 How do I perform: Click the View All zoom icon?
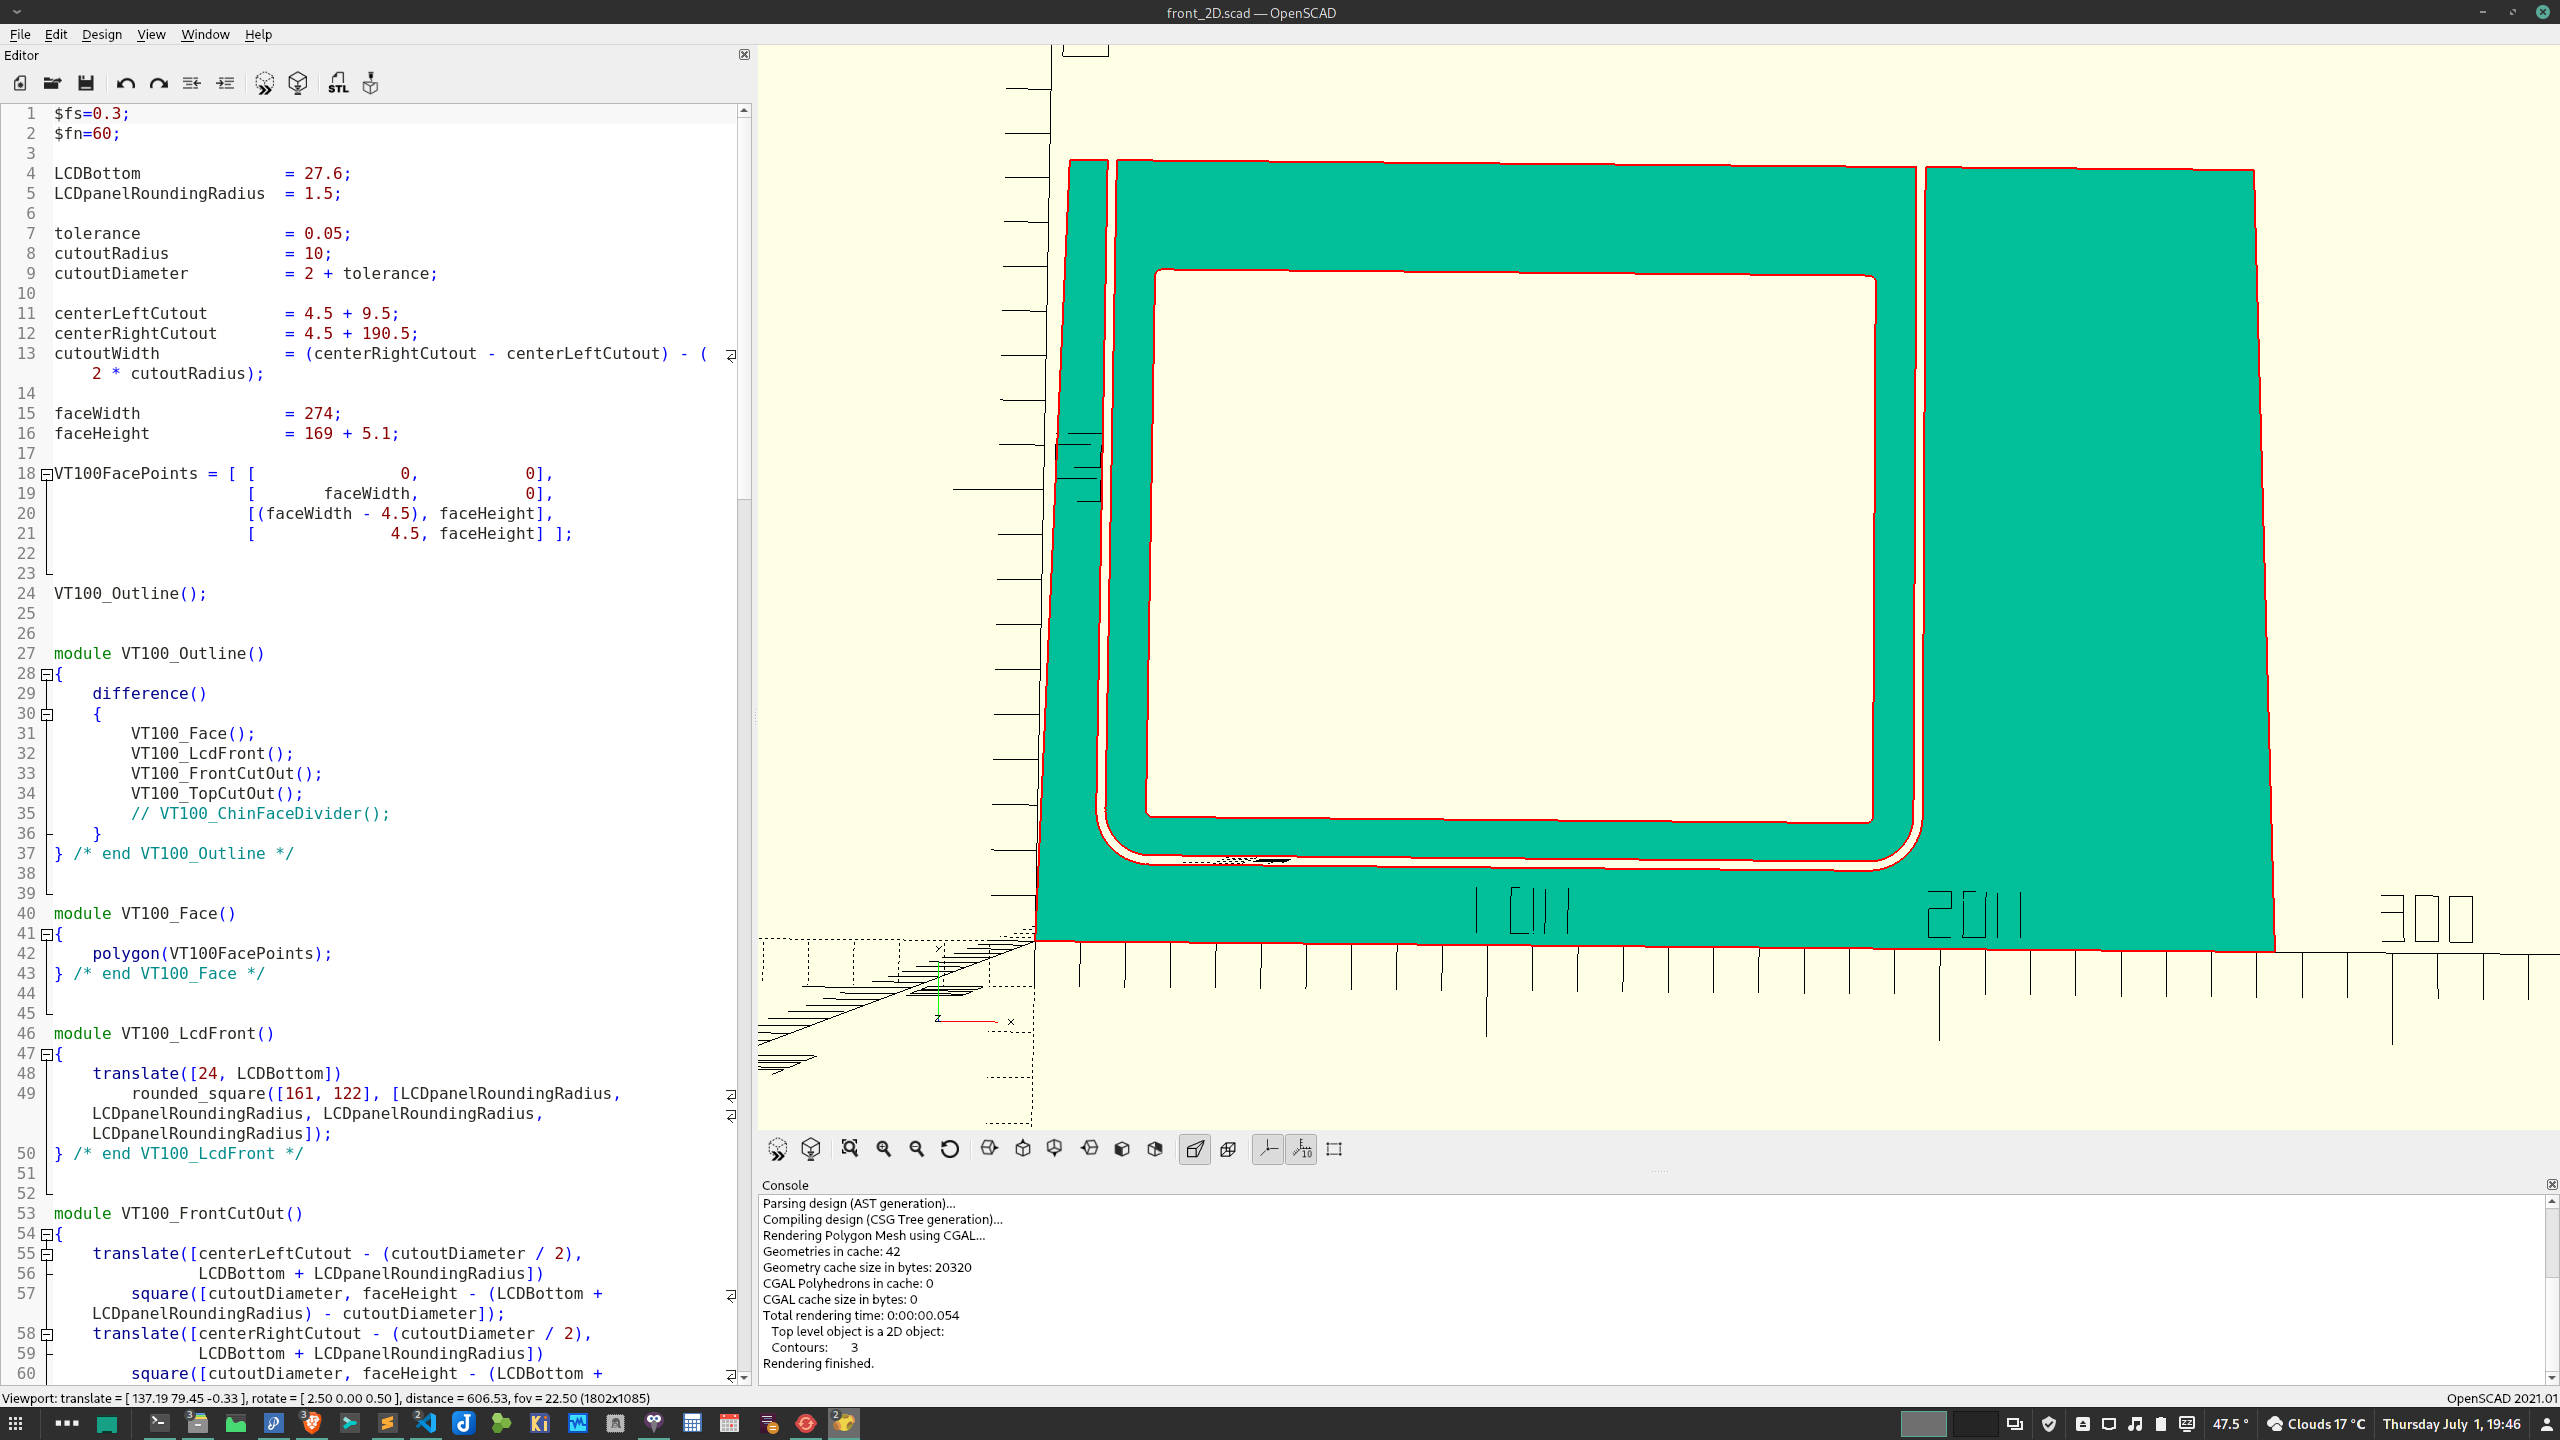(x=850, y=1149)
